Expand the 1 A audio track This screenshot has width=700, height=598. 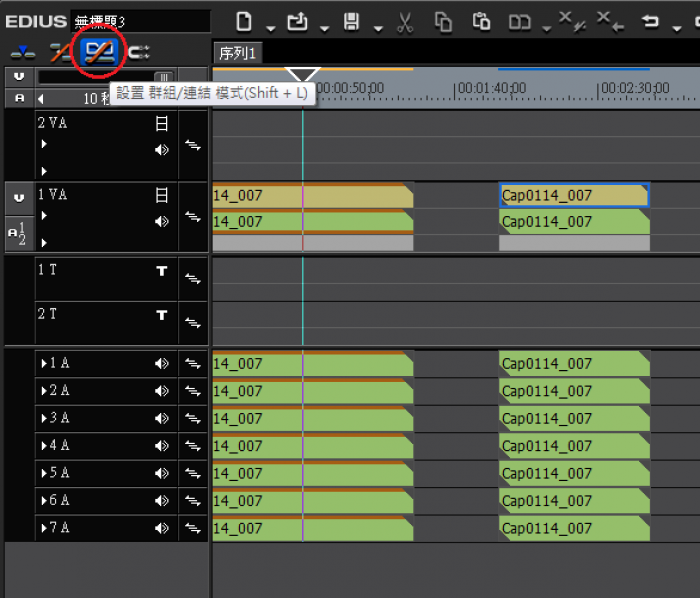[x=43, y=364]
